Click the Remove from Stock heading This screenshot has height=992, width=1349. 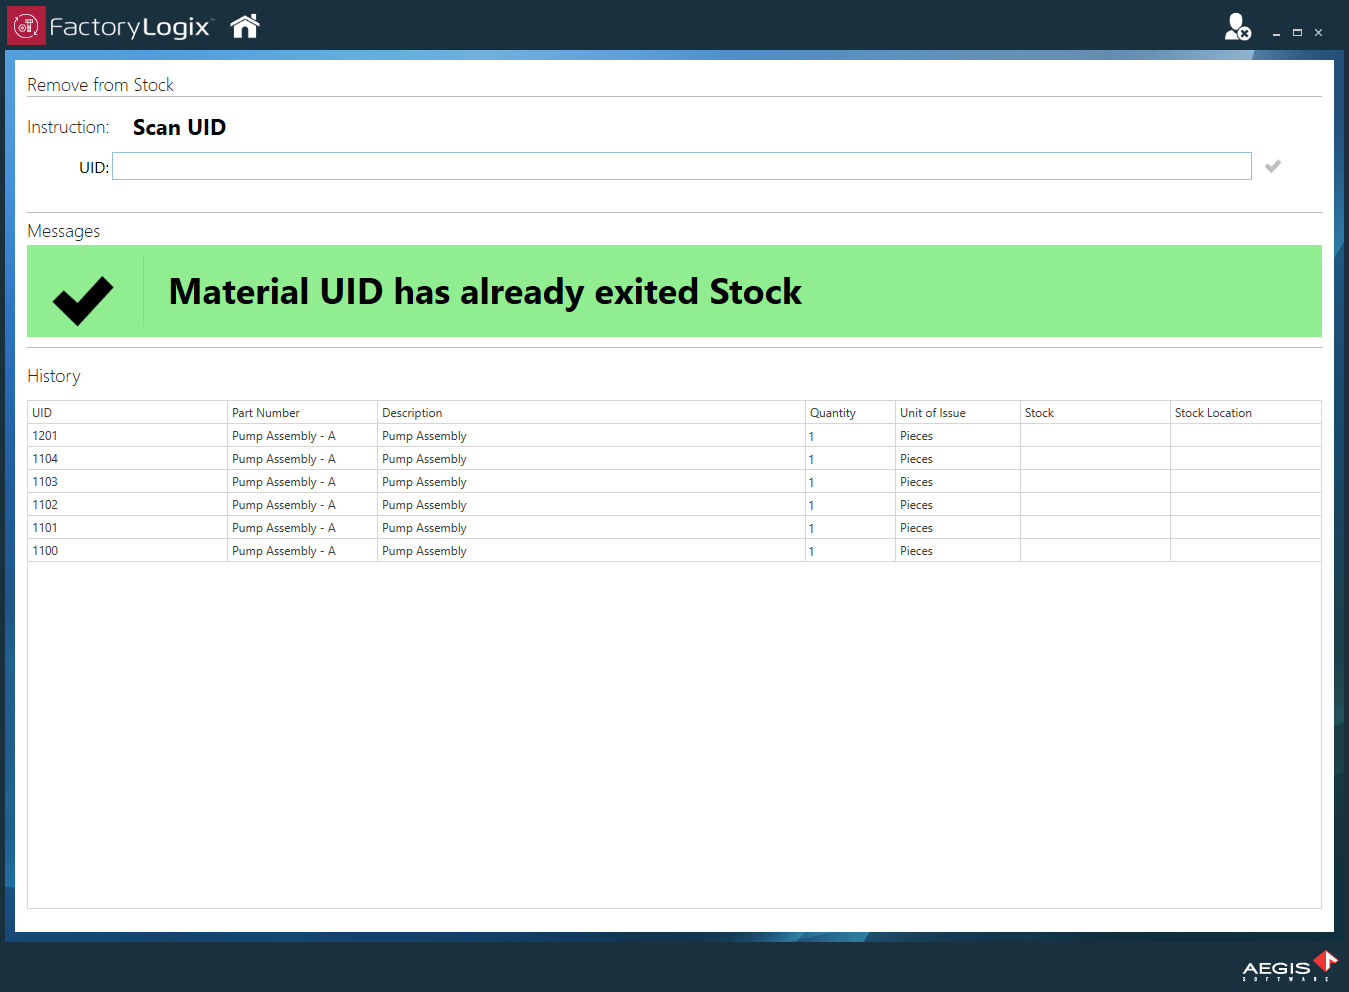pyautogui.click(x=100, y=85)
